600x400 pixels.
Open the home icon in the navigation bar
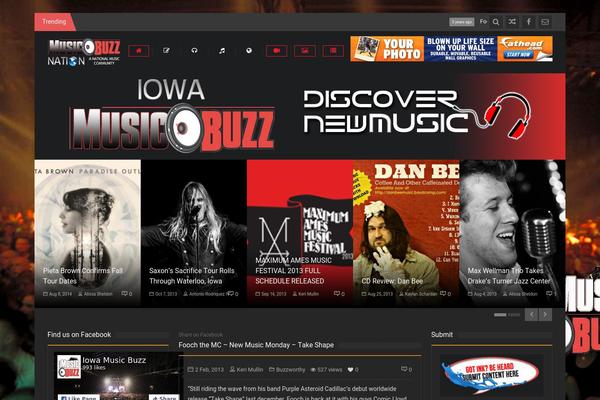click(x=139, y=51)
